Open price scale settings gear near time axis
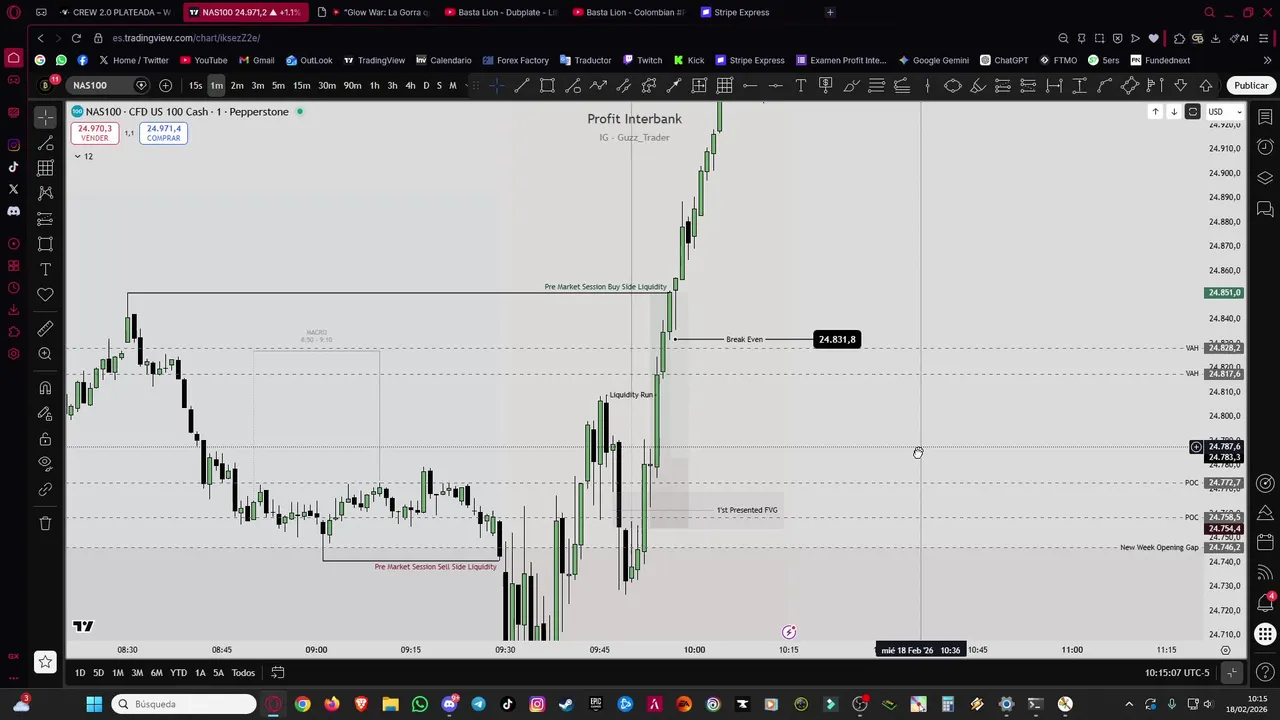Screen dimensions: 1280x720 pyautogui.click(x=1225, y=650)
